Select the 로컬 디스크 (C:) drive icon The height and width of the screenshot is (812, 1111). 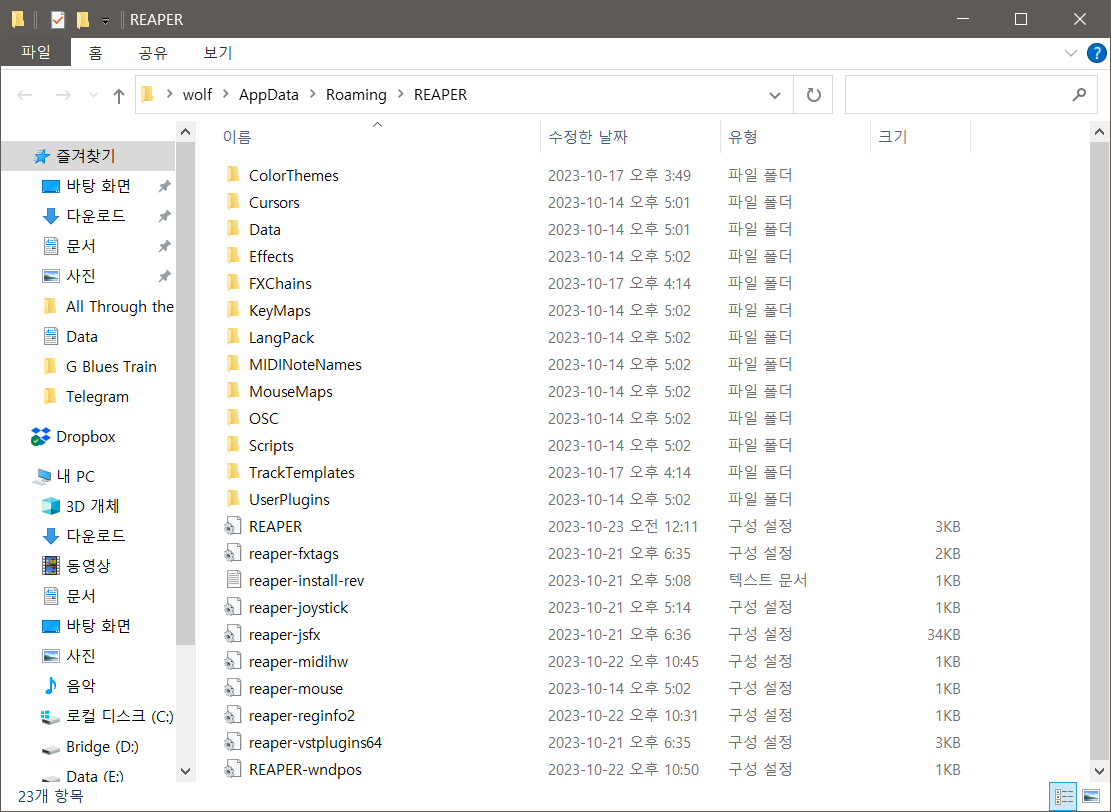(50, 716)
